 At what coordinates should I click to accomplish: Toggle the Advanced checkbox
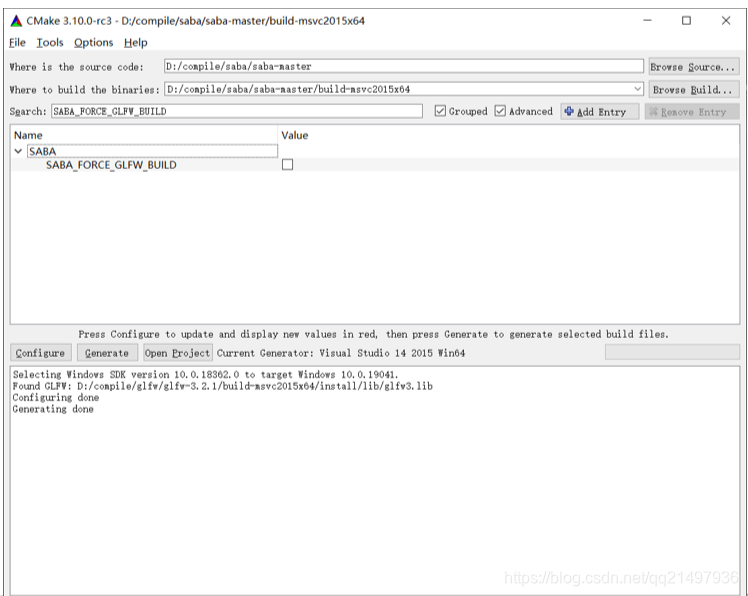500,111
